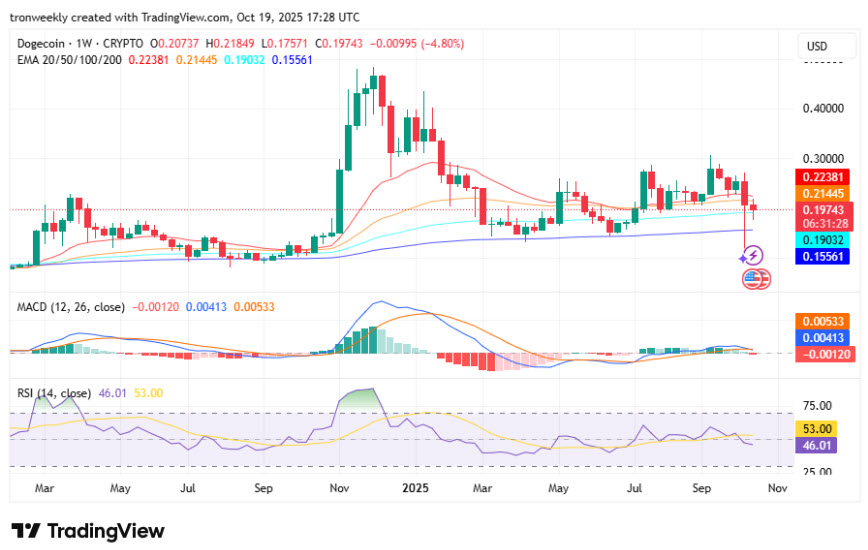Click the Dogecoin symbol title in legend
This screenshot has width=868, height=550.
tap(47, 44)
